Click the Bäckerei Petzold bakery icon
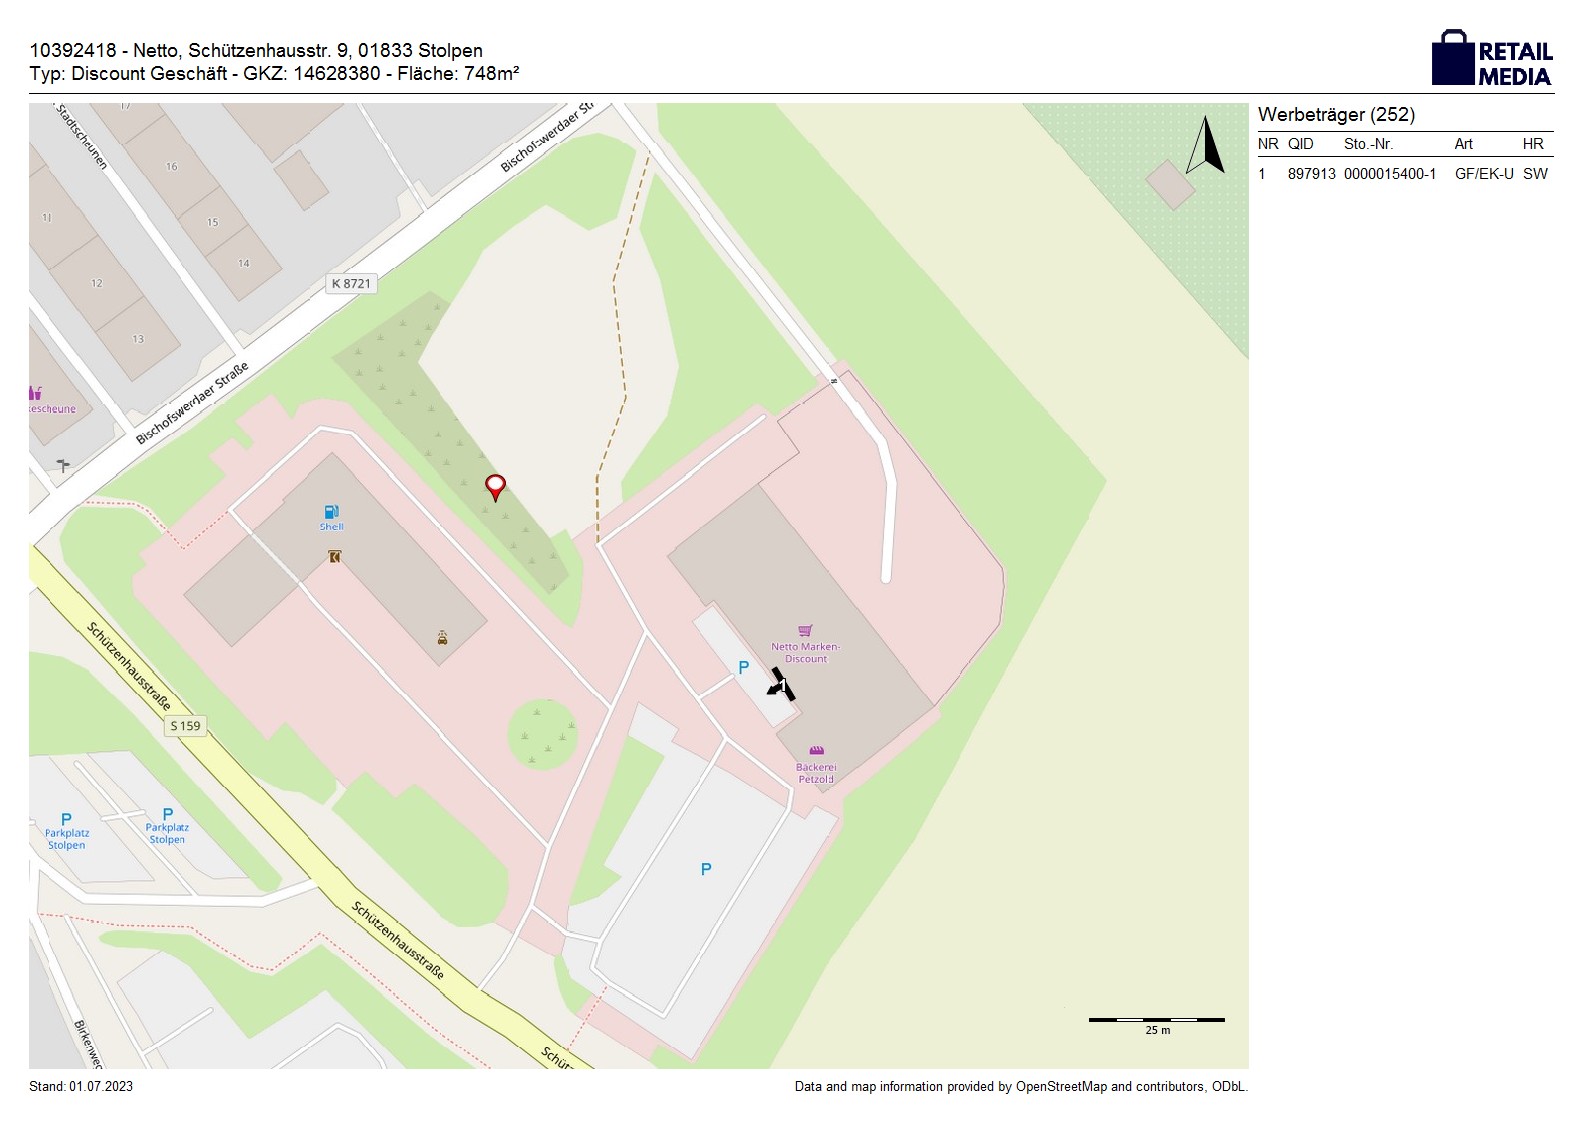This screenshot has width=1587, height=1123. [x=816, y=751]
